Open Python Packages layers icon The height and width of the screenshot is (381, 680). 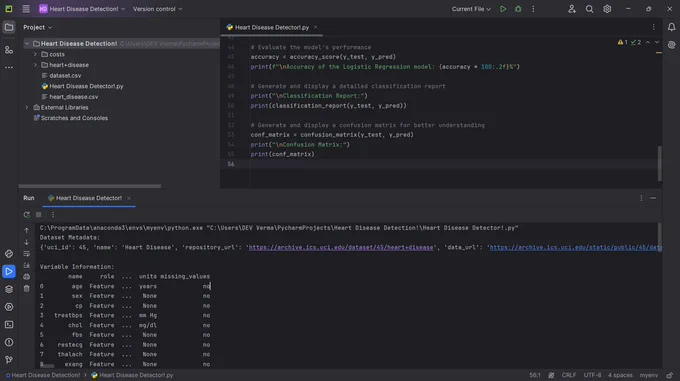tap(9, 289)
